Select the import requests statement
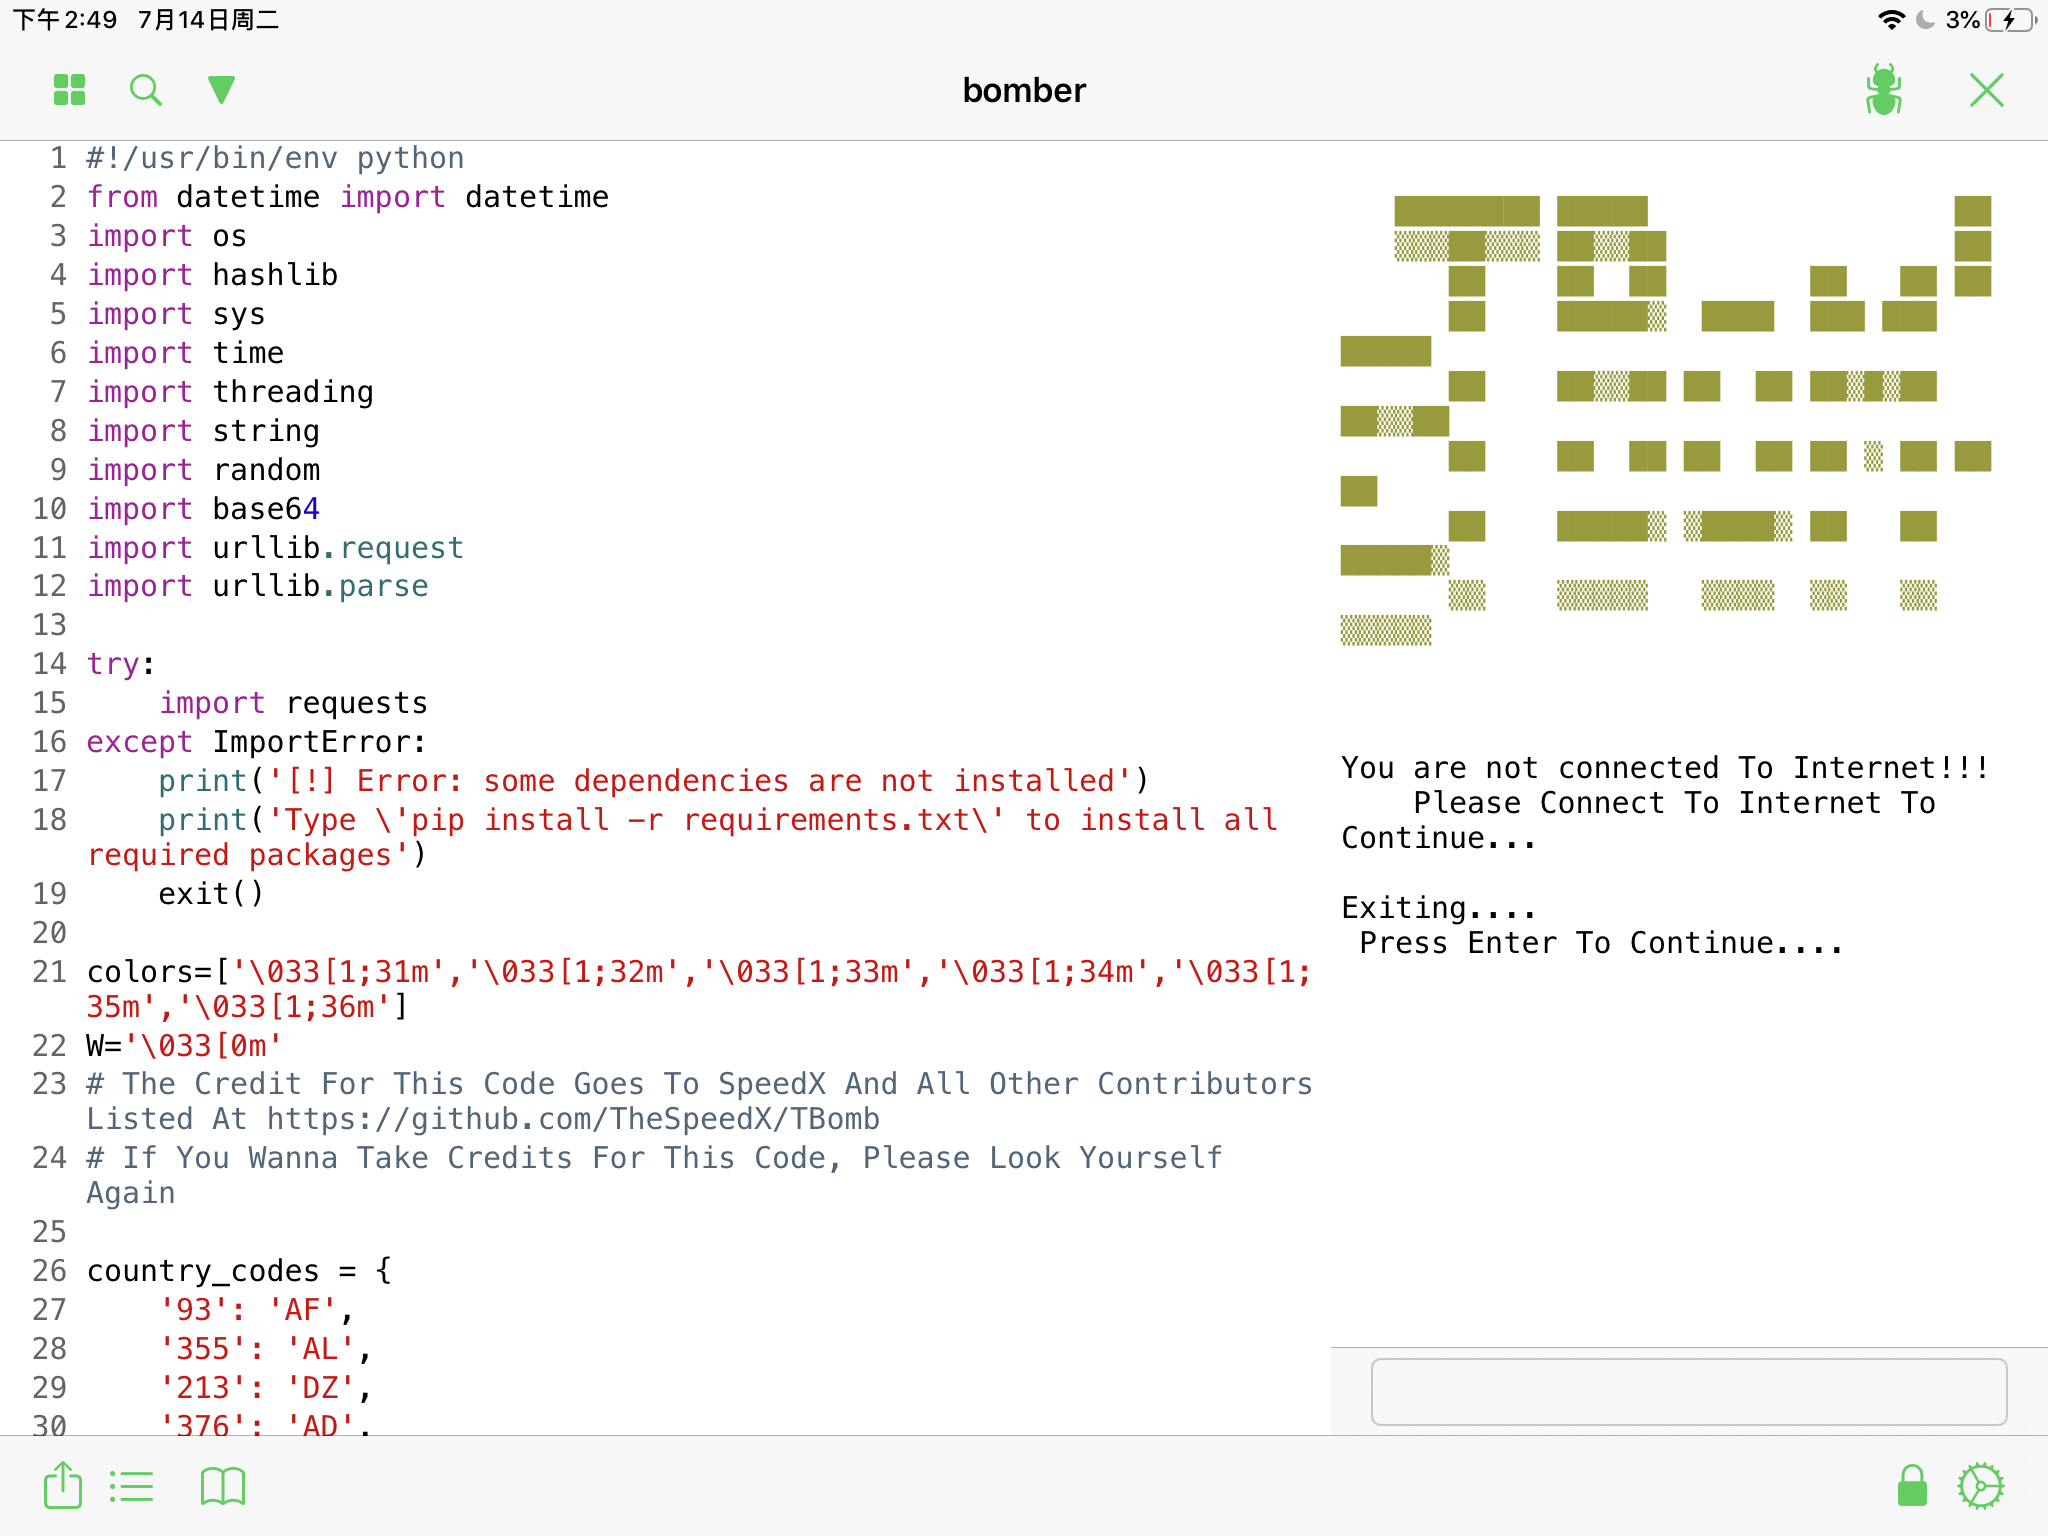 point(293,702)
